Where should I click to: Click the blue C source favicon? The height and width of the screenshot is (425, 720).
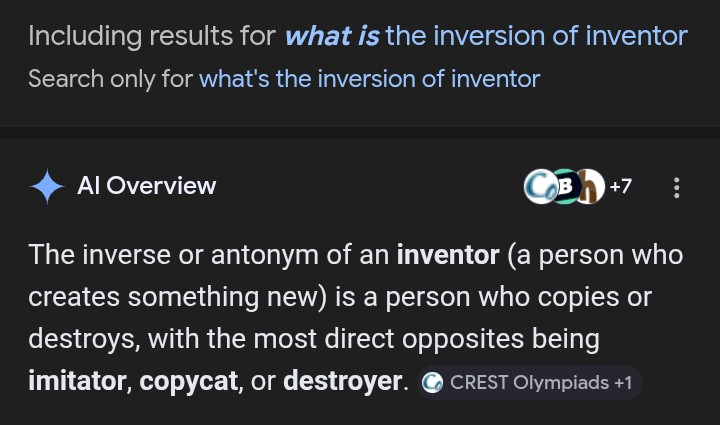click(540, 187)
